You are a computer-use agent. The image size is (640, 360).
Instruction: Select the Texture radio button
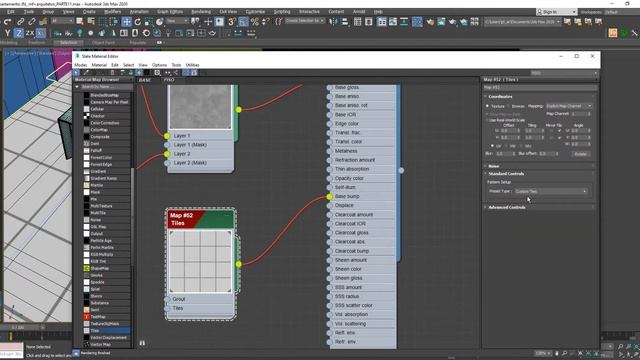pos(487,106)
